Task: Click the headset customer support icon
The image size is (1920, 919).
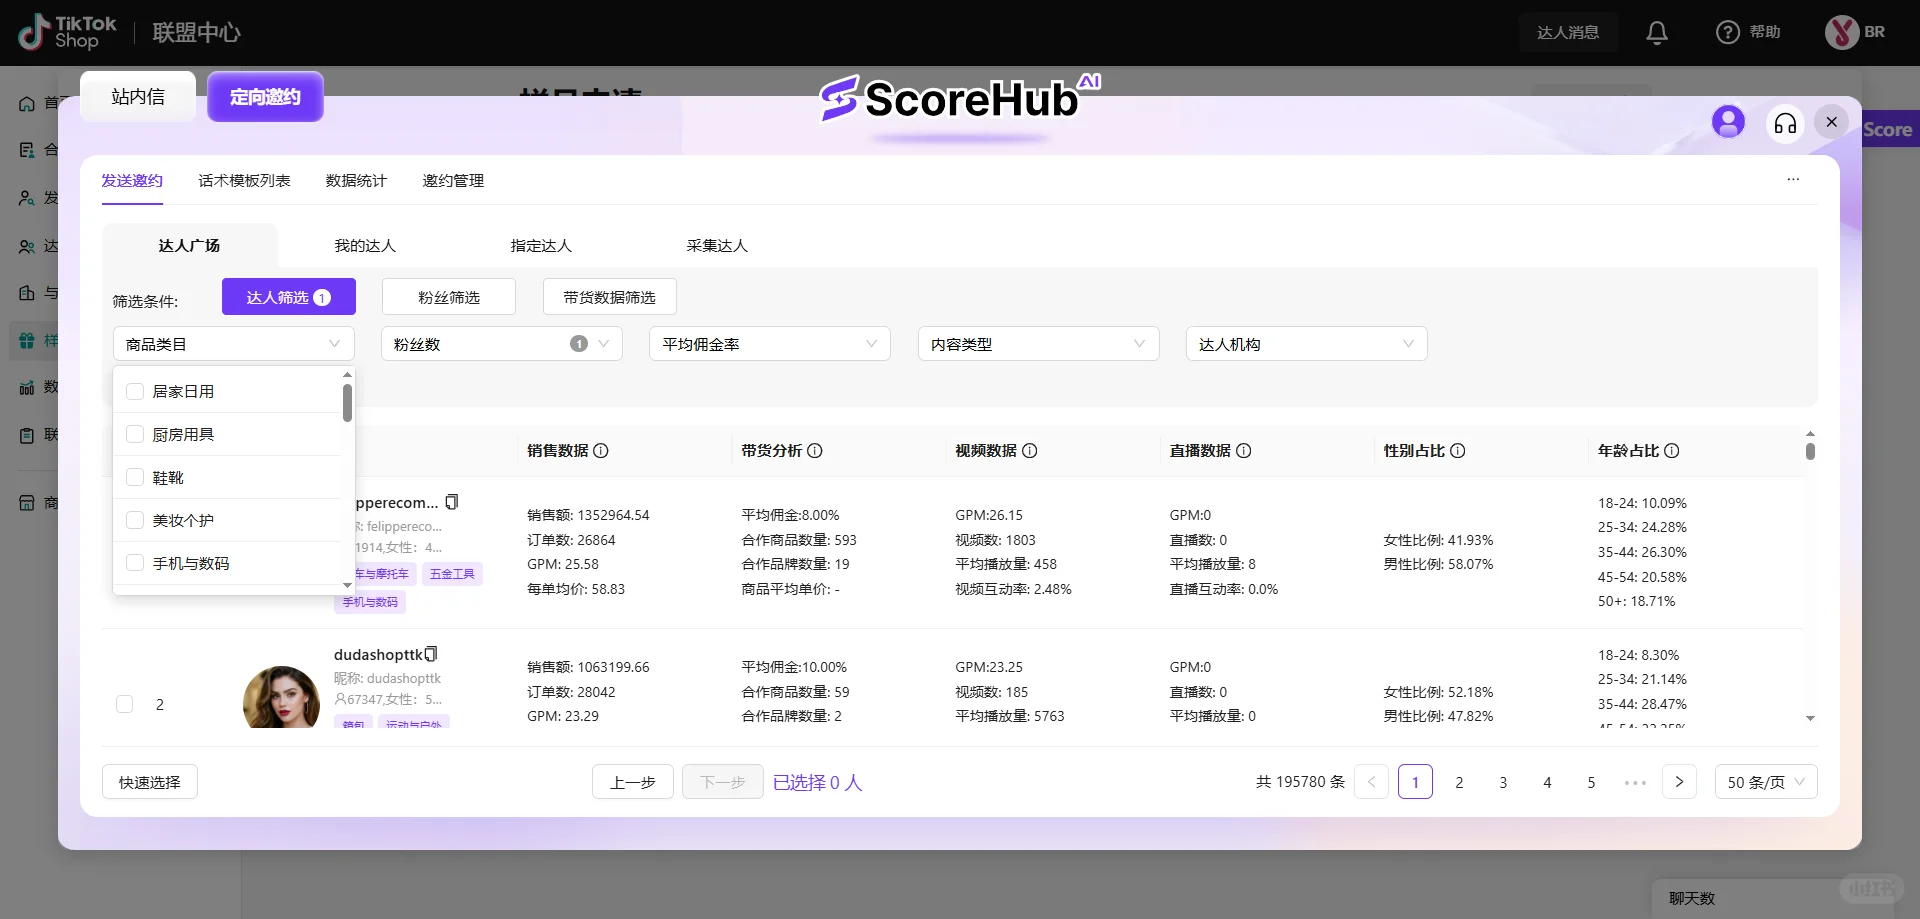Action: coord(1785,123)
